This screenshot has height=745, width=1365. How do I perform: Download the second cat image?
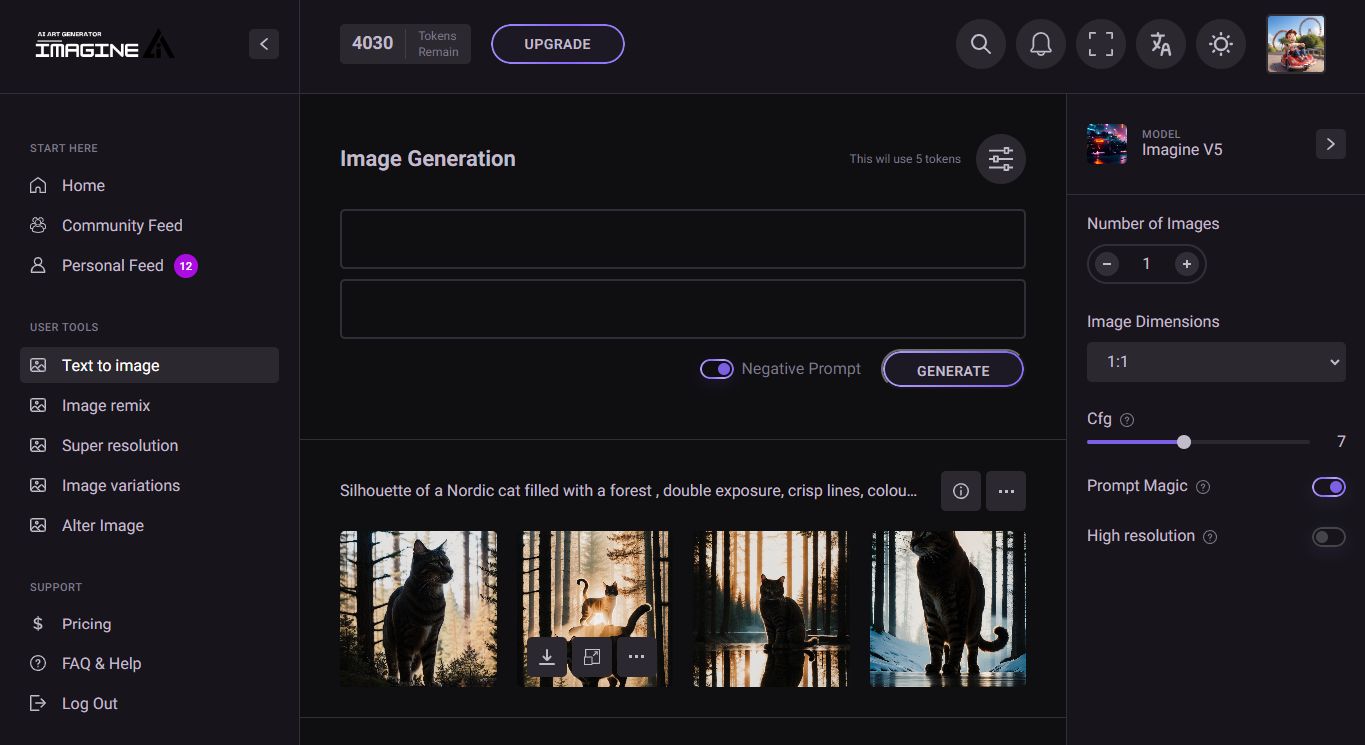coord(547,657)
